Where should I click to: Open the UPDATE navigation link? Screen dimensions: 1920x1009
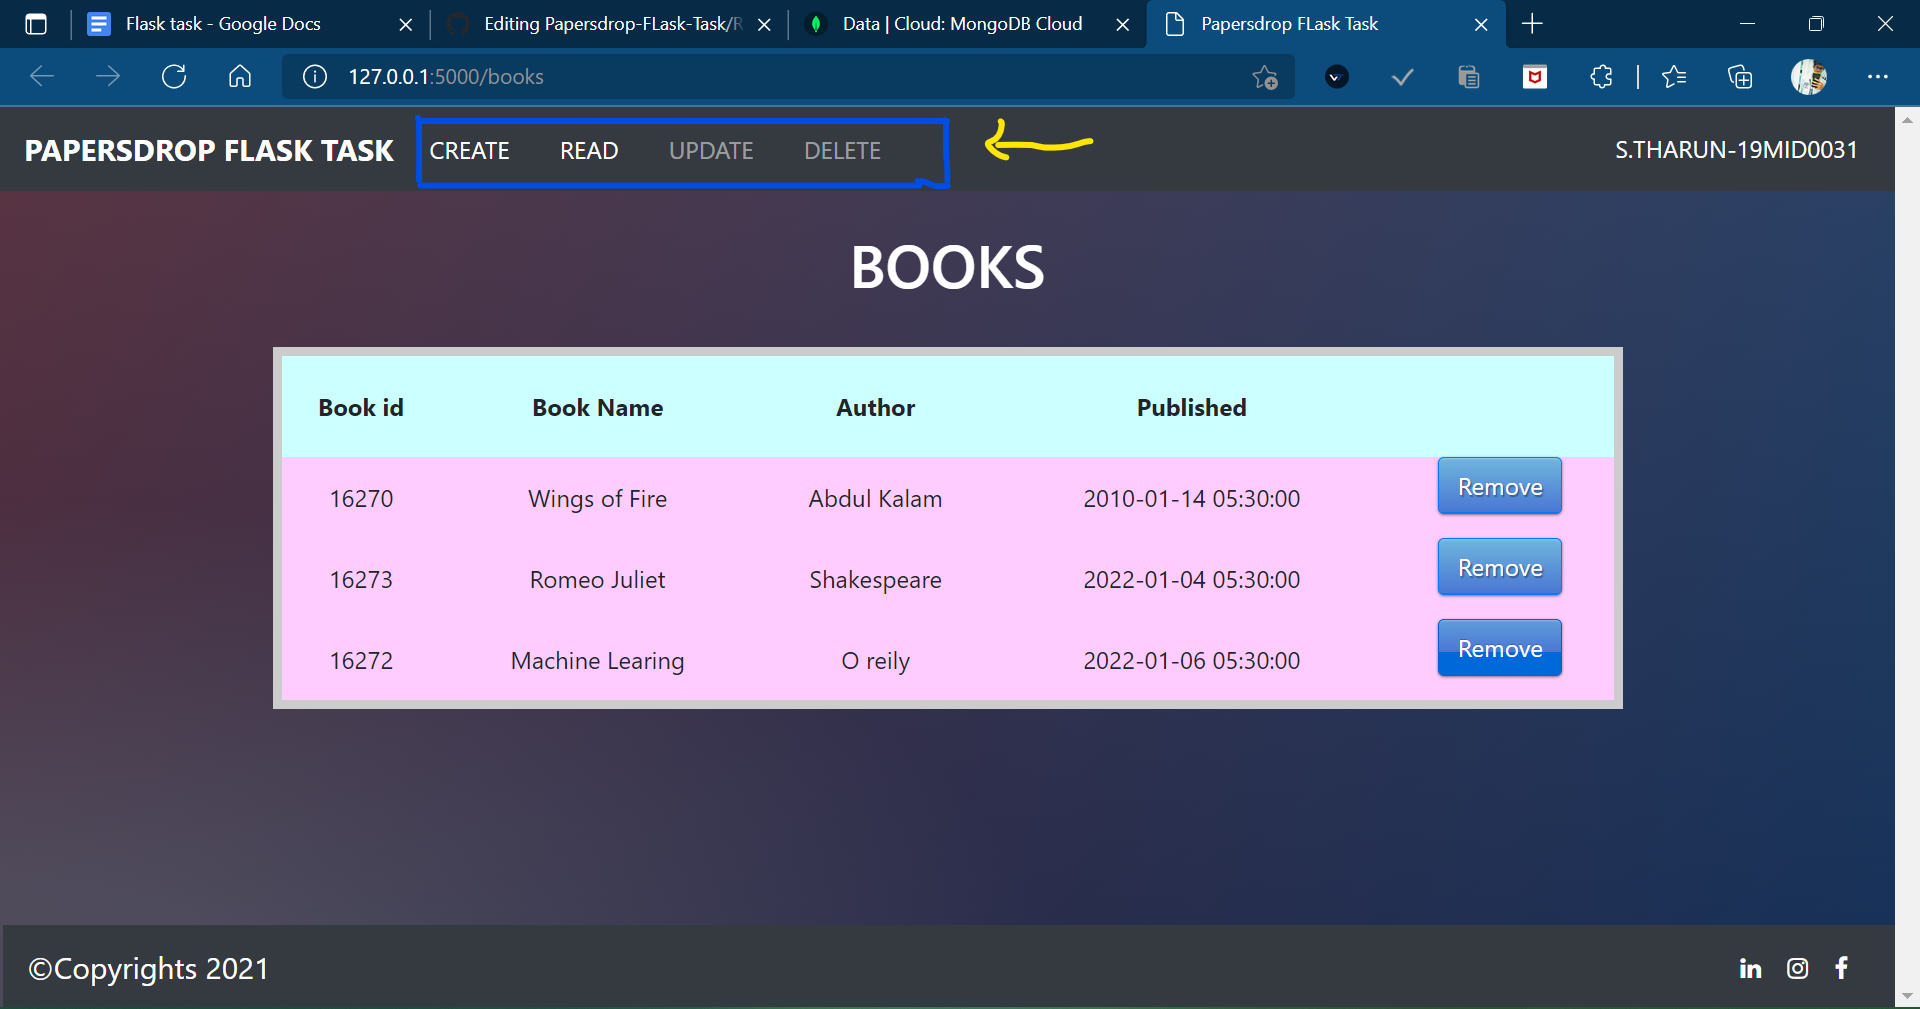tap(711, 150)
